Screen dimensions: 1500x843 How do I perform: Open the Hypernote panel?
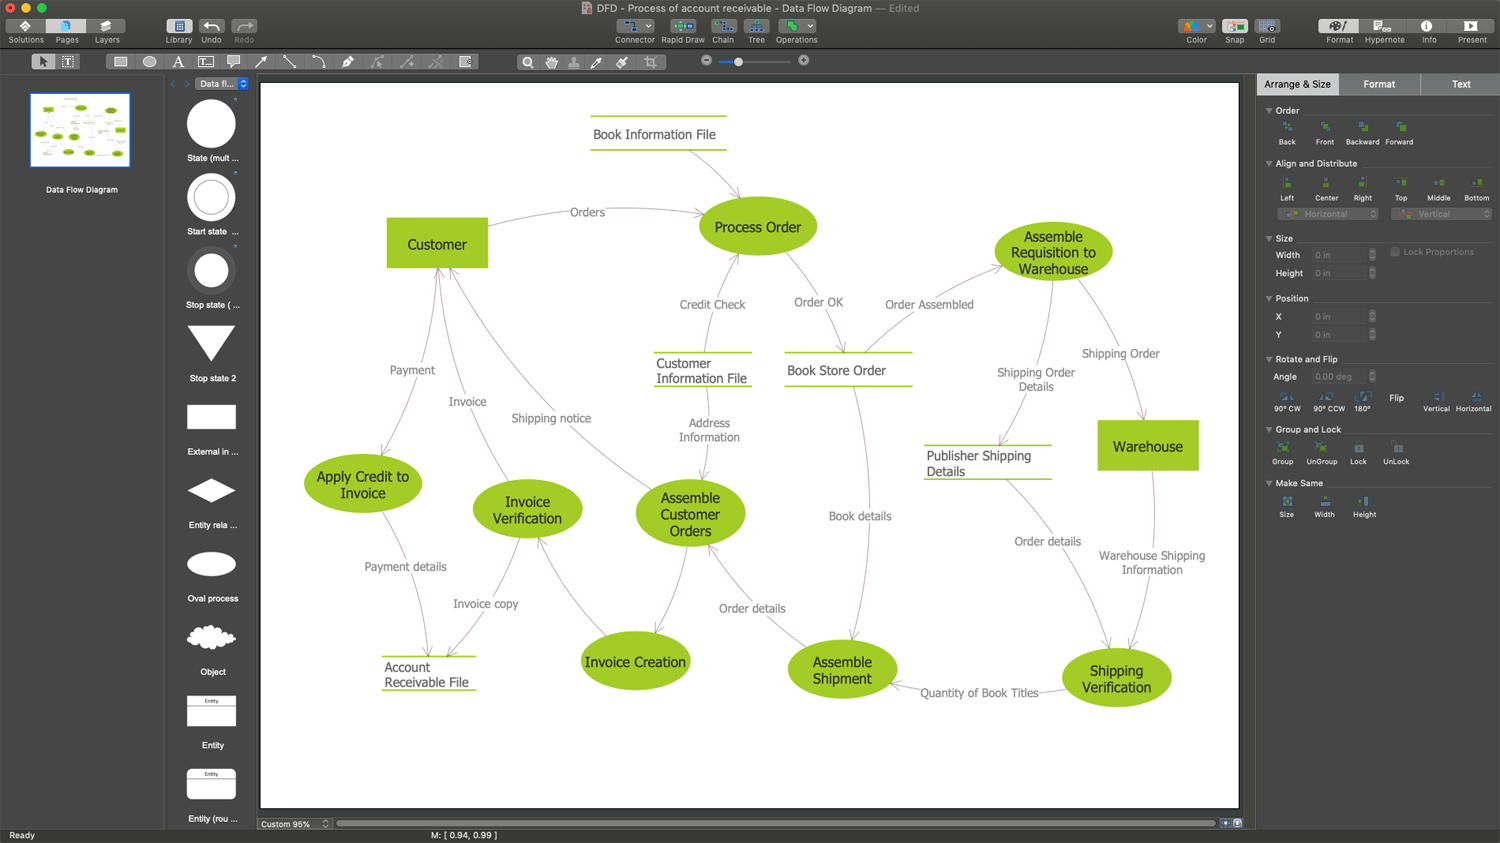click(x=1384, y=28)
